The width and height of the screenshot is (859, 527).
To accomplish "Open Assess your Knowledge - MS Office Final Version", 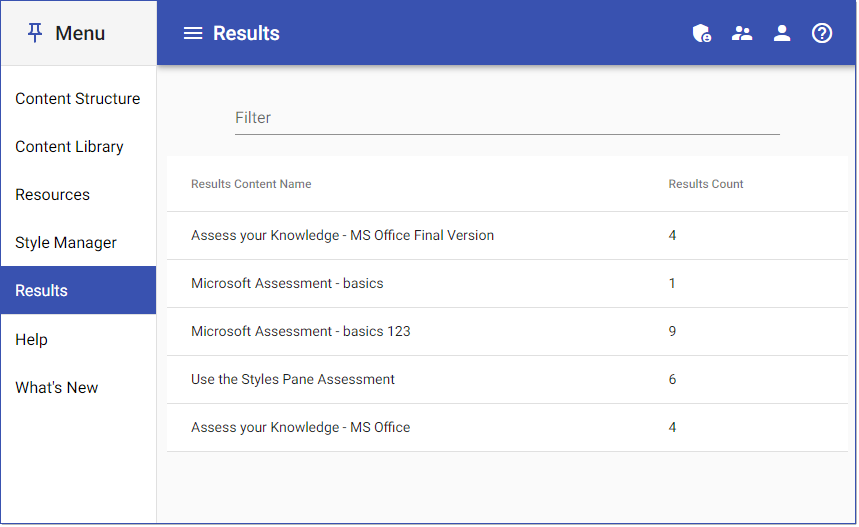I will point(507,236).
